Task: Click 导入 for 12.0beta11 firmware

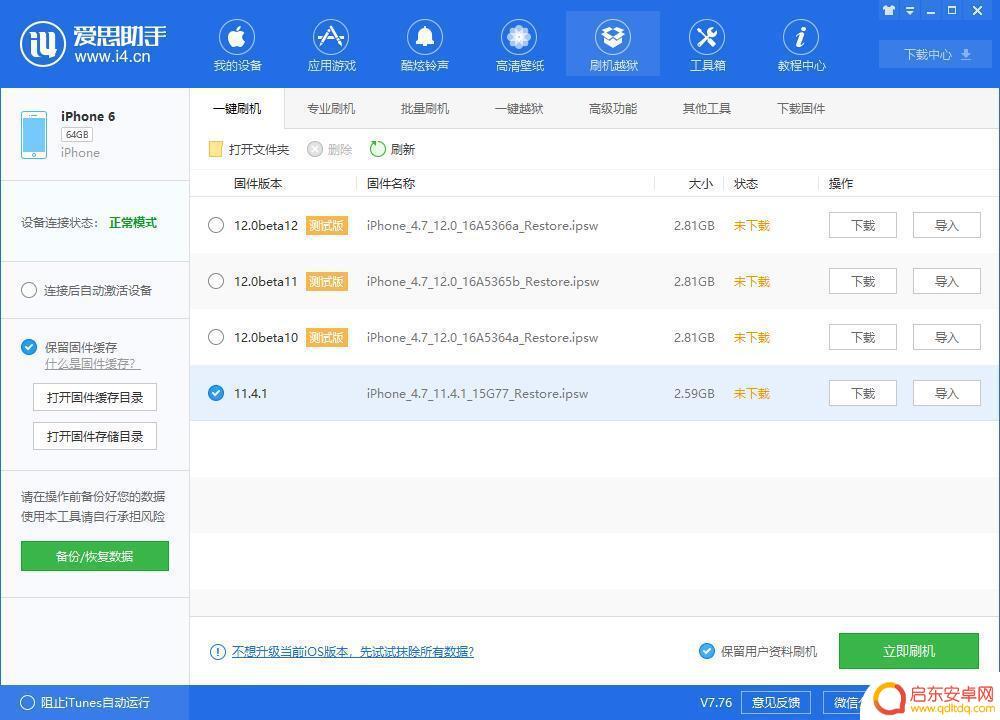Action: (x=946, y=281)
